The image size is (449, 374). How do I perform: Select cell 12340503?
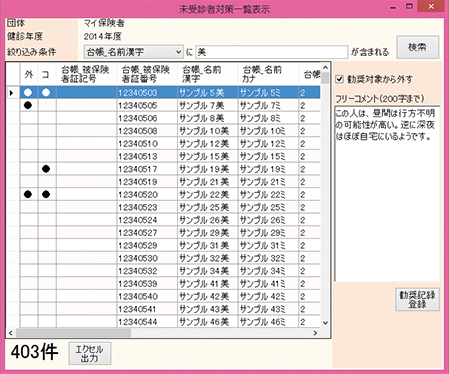tap(147, 93)
